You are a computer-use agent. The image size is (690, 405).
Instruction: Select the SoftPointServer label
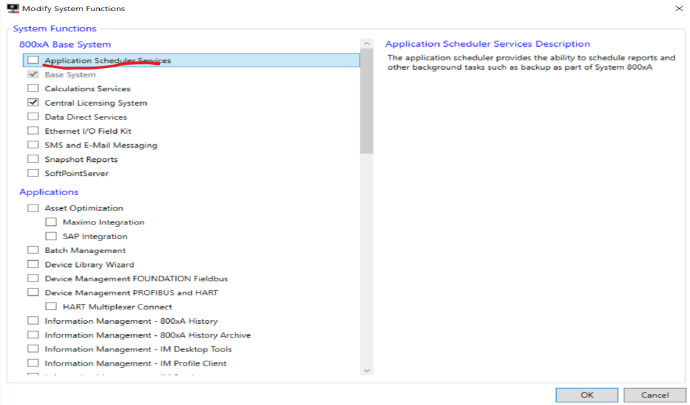[77, 173]
